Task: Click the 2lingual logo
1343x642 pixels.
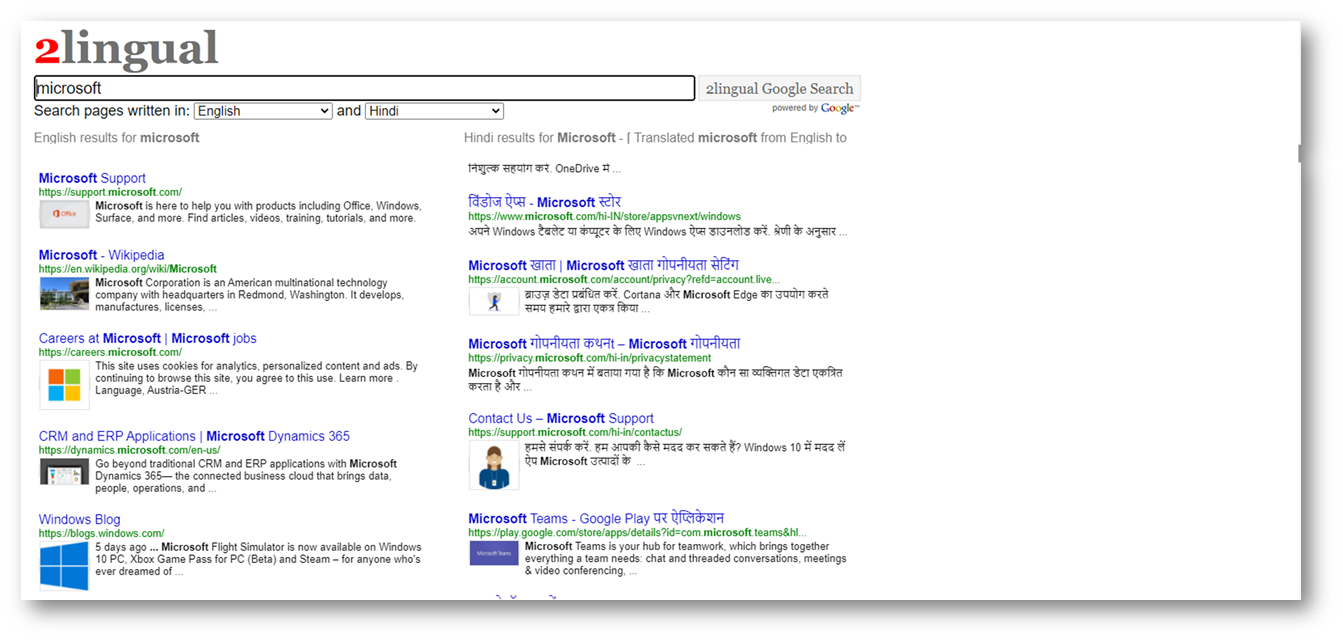Action: tap(126, 50)
